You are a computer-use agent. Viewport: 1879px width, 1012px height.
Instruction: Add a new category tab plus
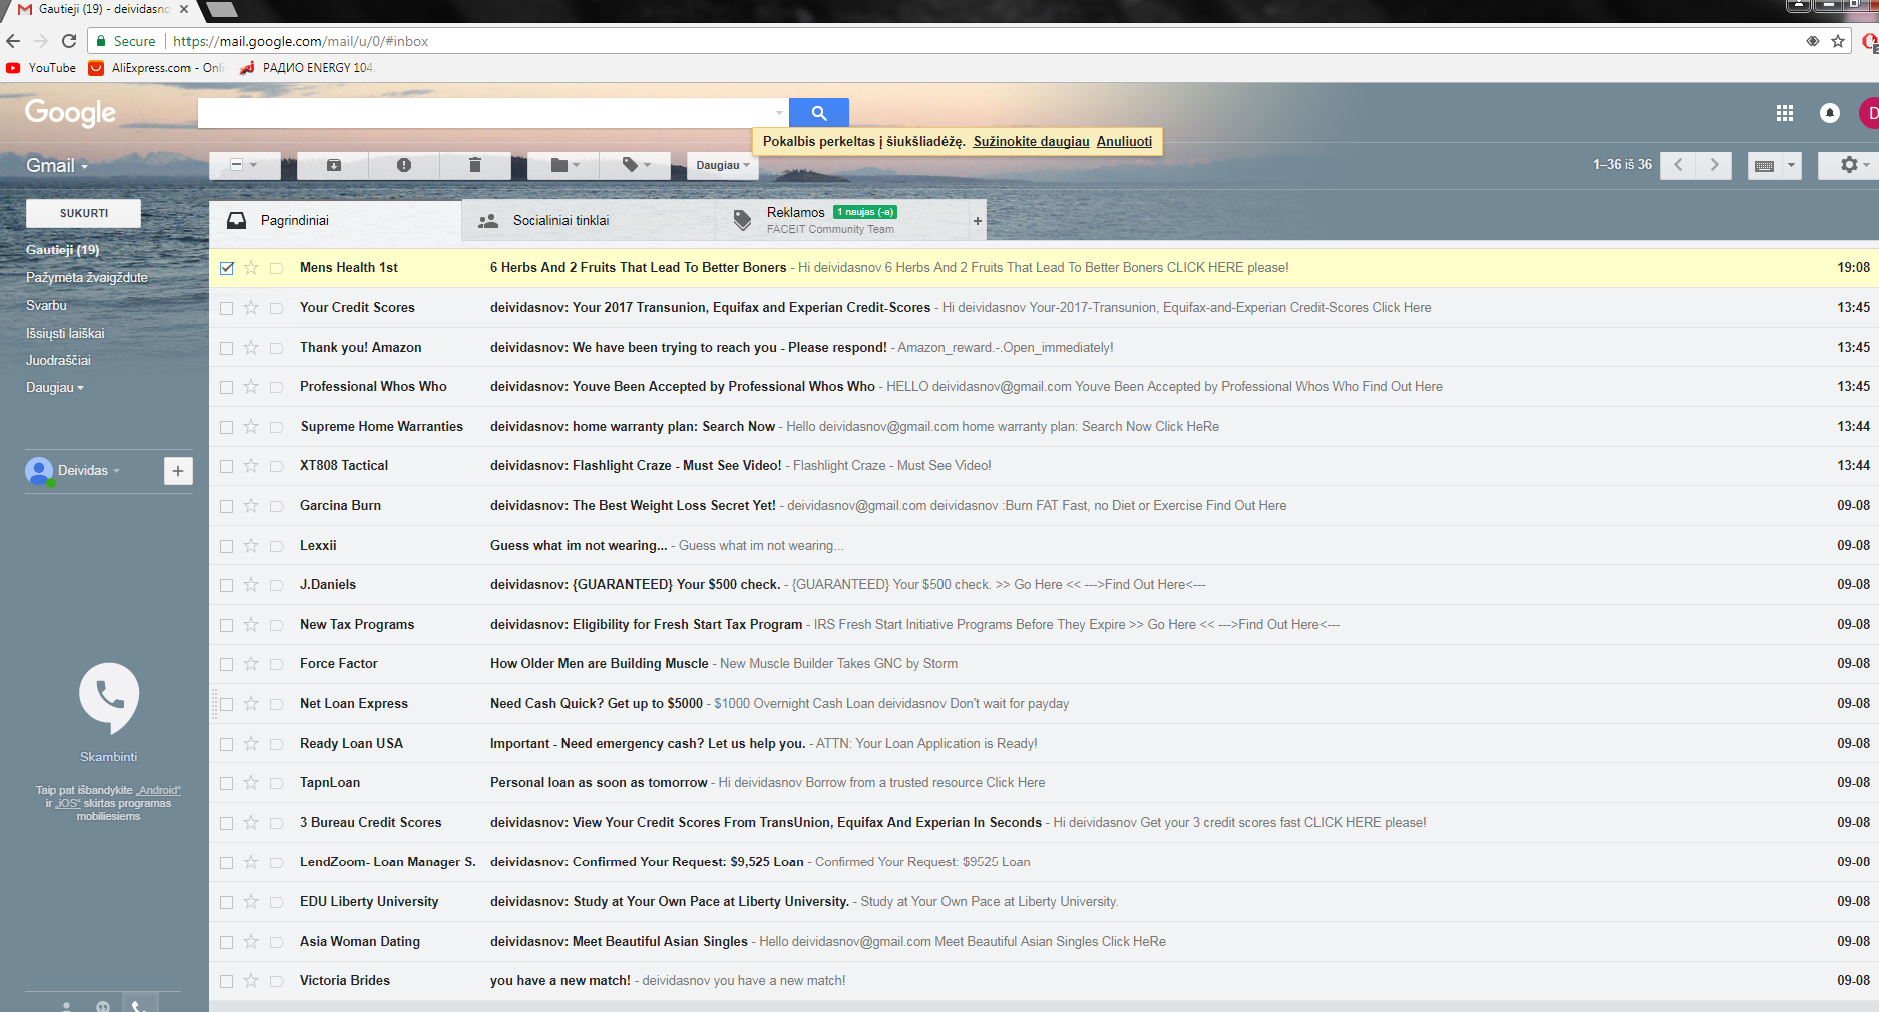pyautogui.click(x=977, y=221)
